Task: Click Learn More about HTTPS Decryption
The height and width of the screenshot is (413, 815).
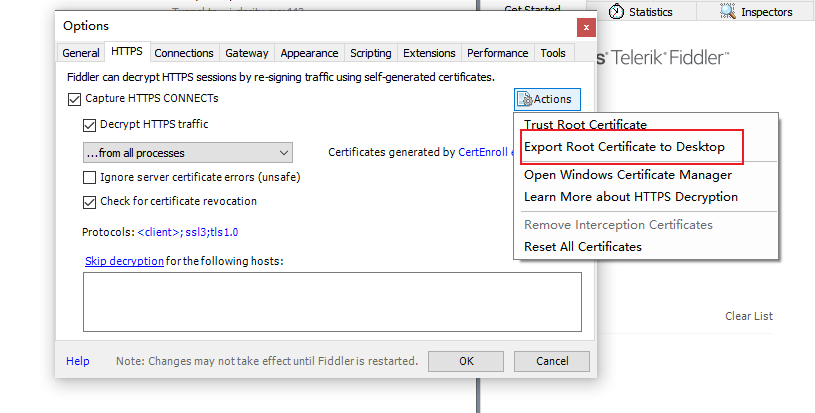Action: click(631, 197)
